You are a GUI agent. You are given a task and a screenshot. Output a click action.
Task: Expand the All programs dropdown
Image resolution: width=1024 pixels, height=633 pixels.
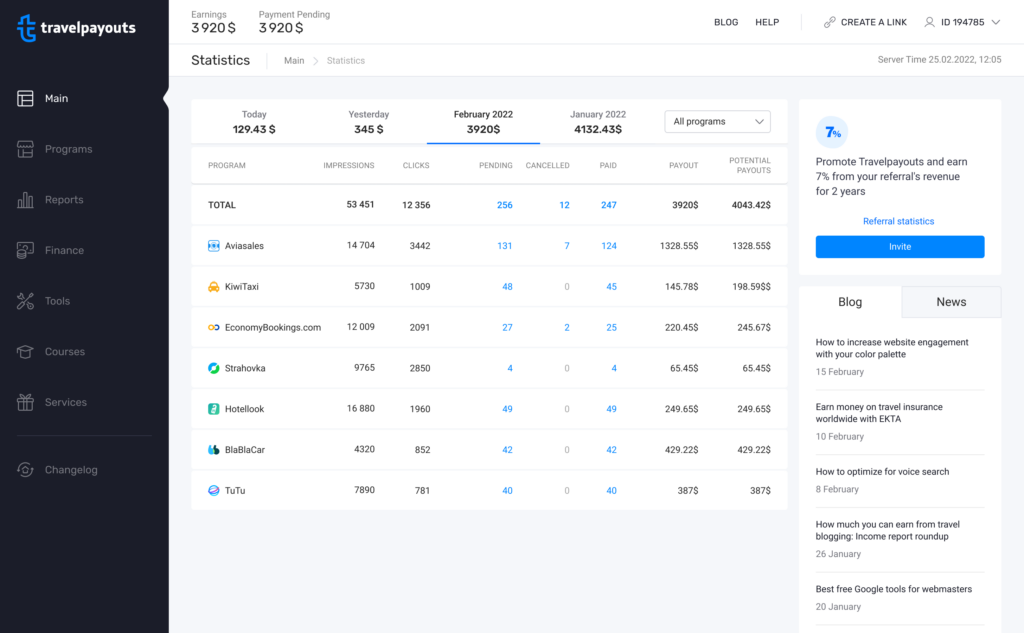[x=717, y=122]
